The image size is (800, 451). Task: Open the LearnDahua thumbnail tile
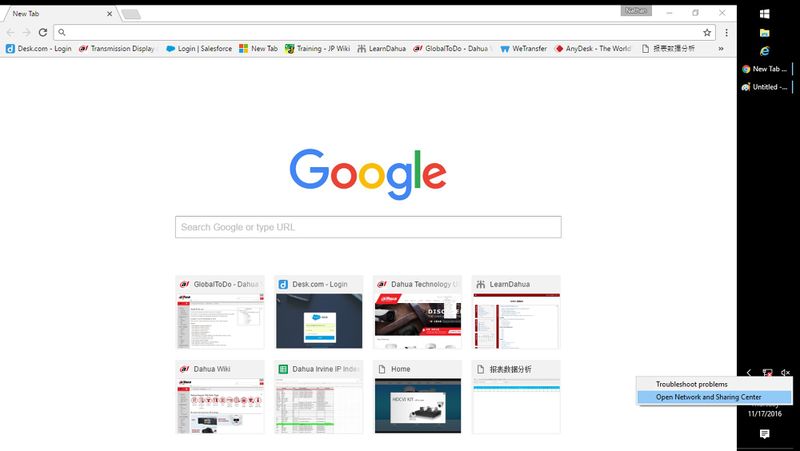pyautogui.click(x=516, y=312)
